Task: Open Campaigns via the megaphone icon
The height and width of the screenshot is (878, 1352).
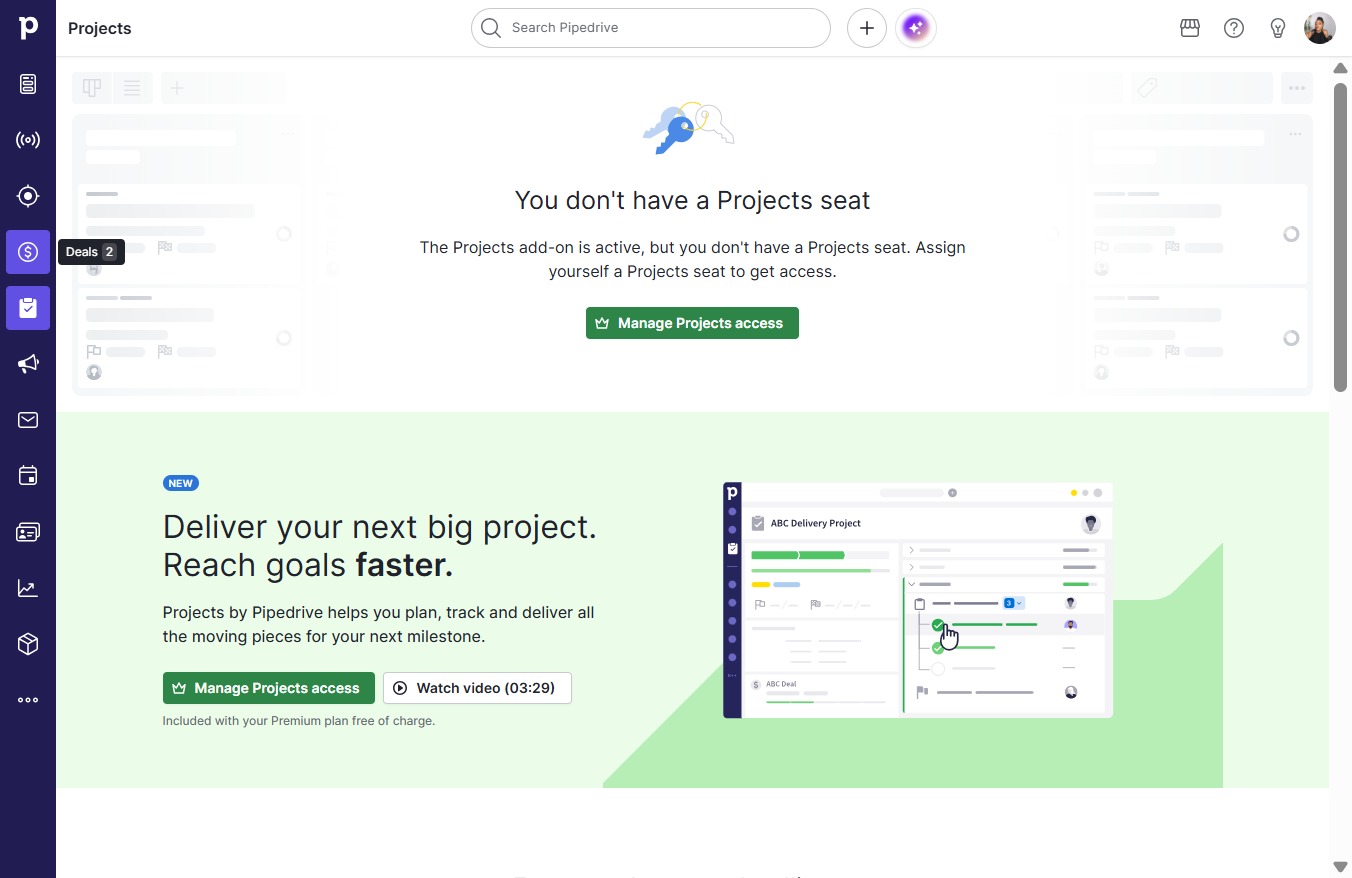Action: coord(28,364)
